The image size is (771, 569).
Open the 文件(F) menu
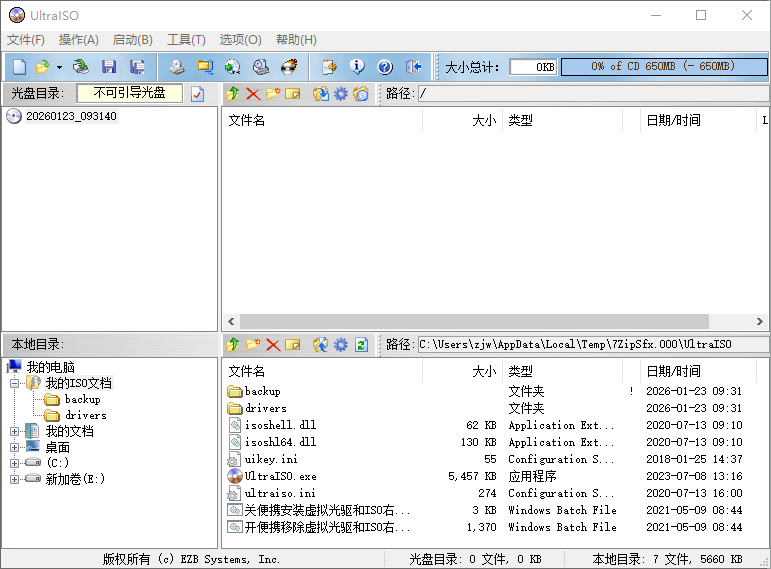[x=26, y=40]
